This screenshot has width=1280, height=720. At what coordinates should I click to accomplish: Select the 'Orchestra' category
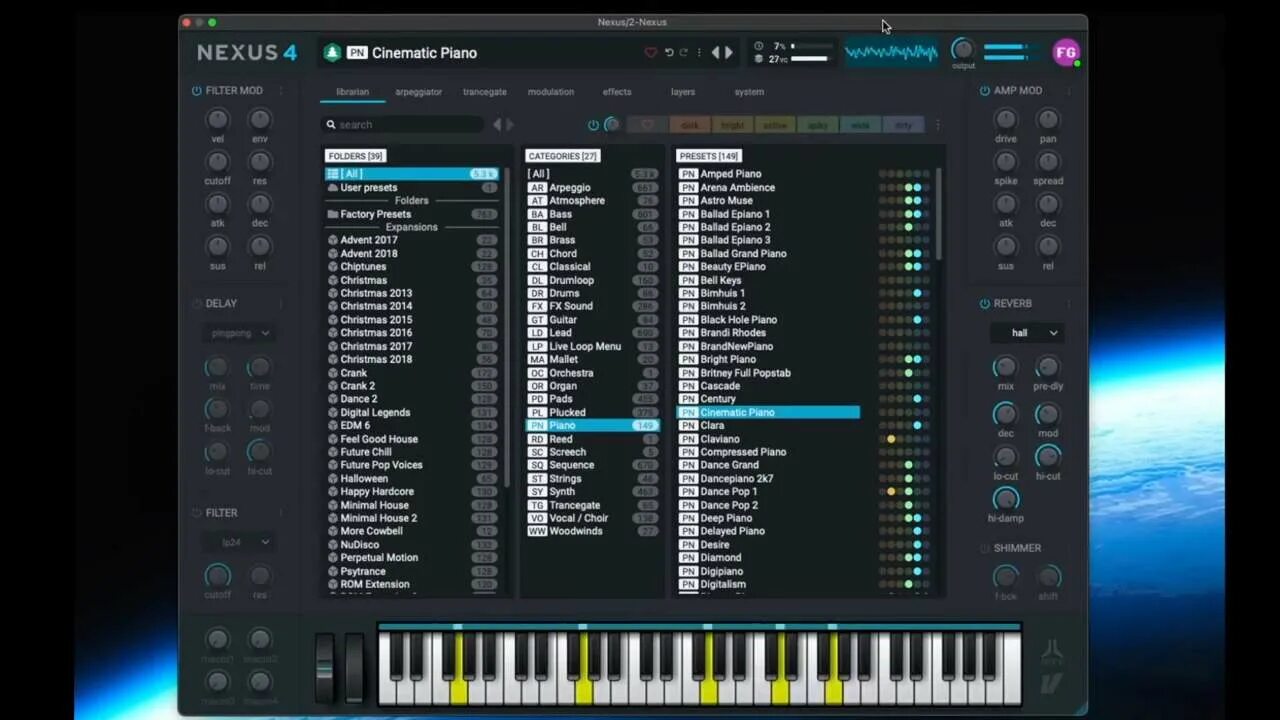(592, 373)
